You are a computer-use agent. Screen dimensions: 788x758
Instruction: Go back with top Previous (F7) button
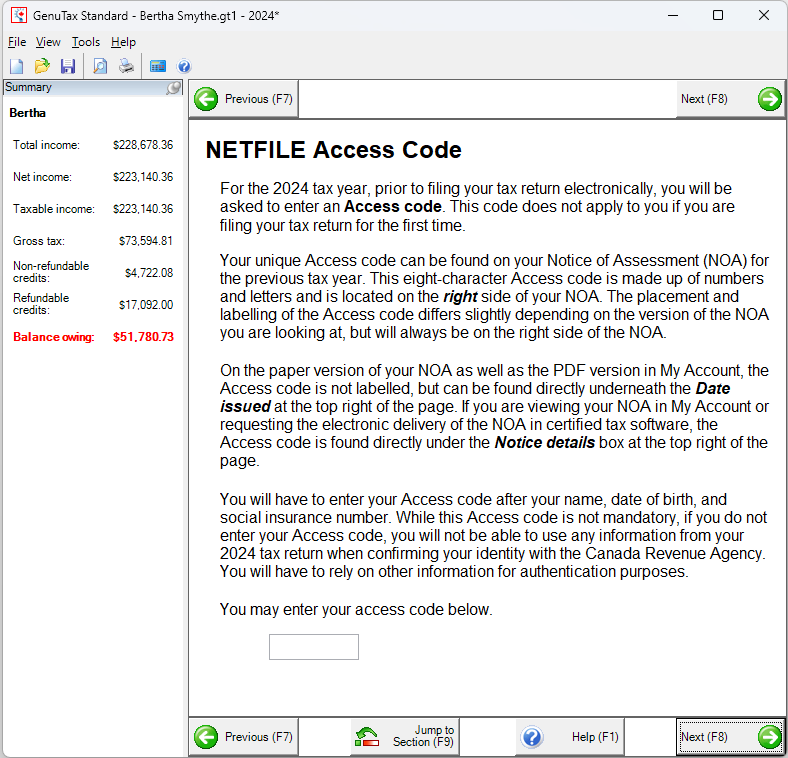[244, 99]
